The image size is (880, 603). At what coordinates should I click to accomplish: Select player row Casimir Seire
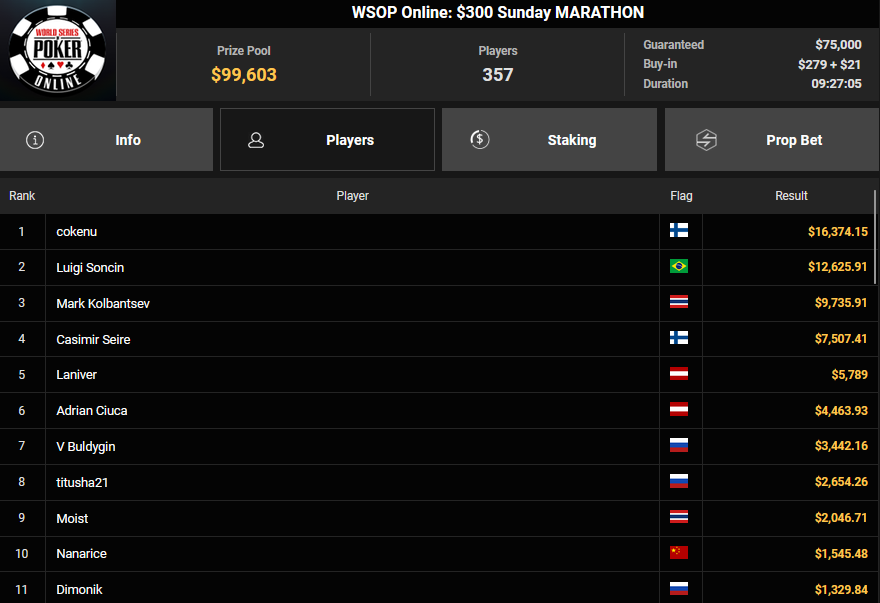439,339
